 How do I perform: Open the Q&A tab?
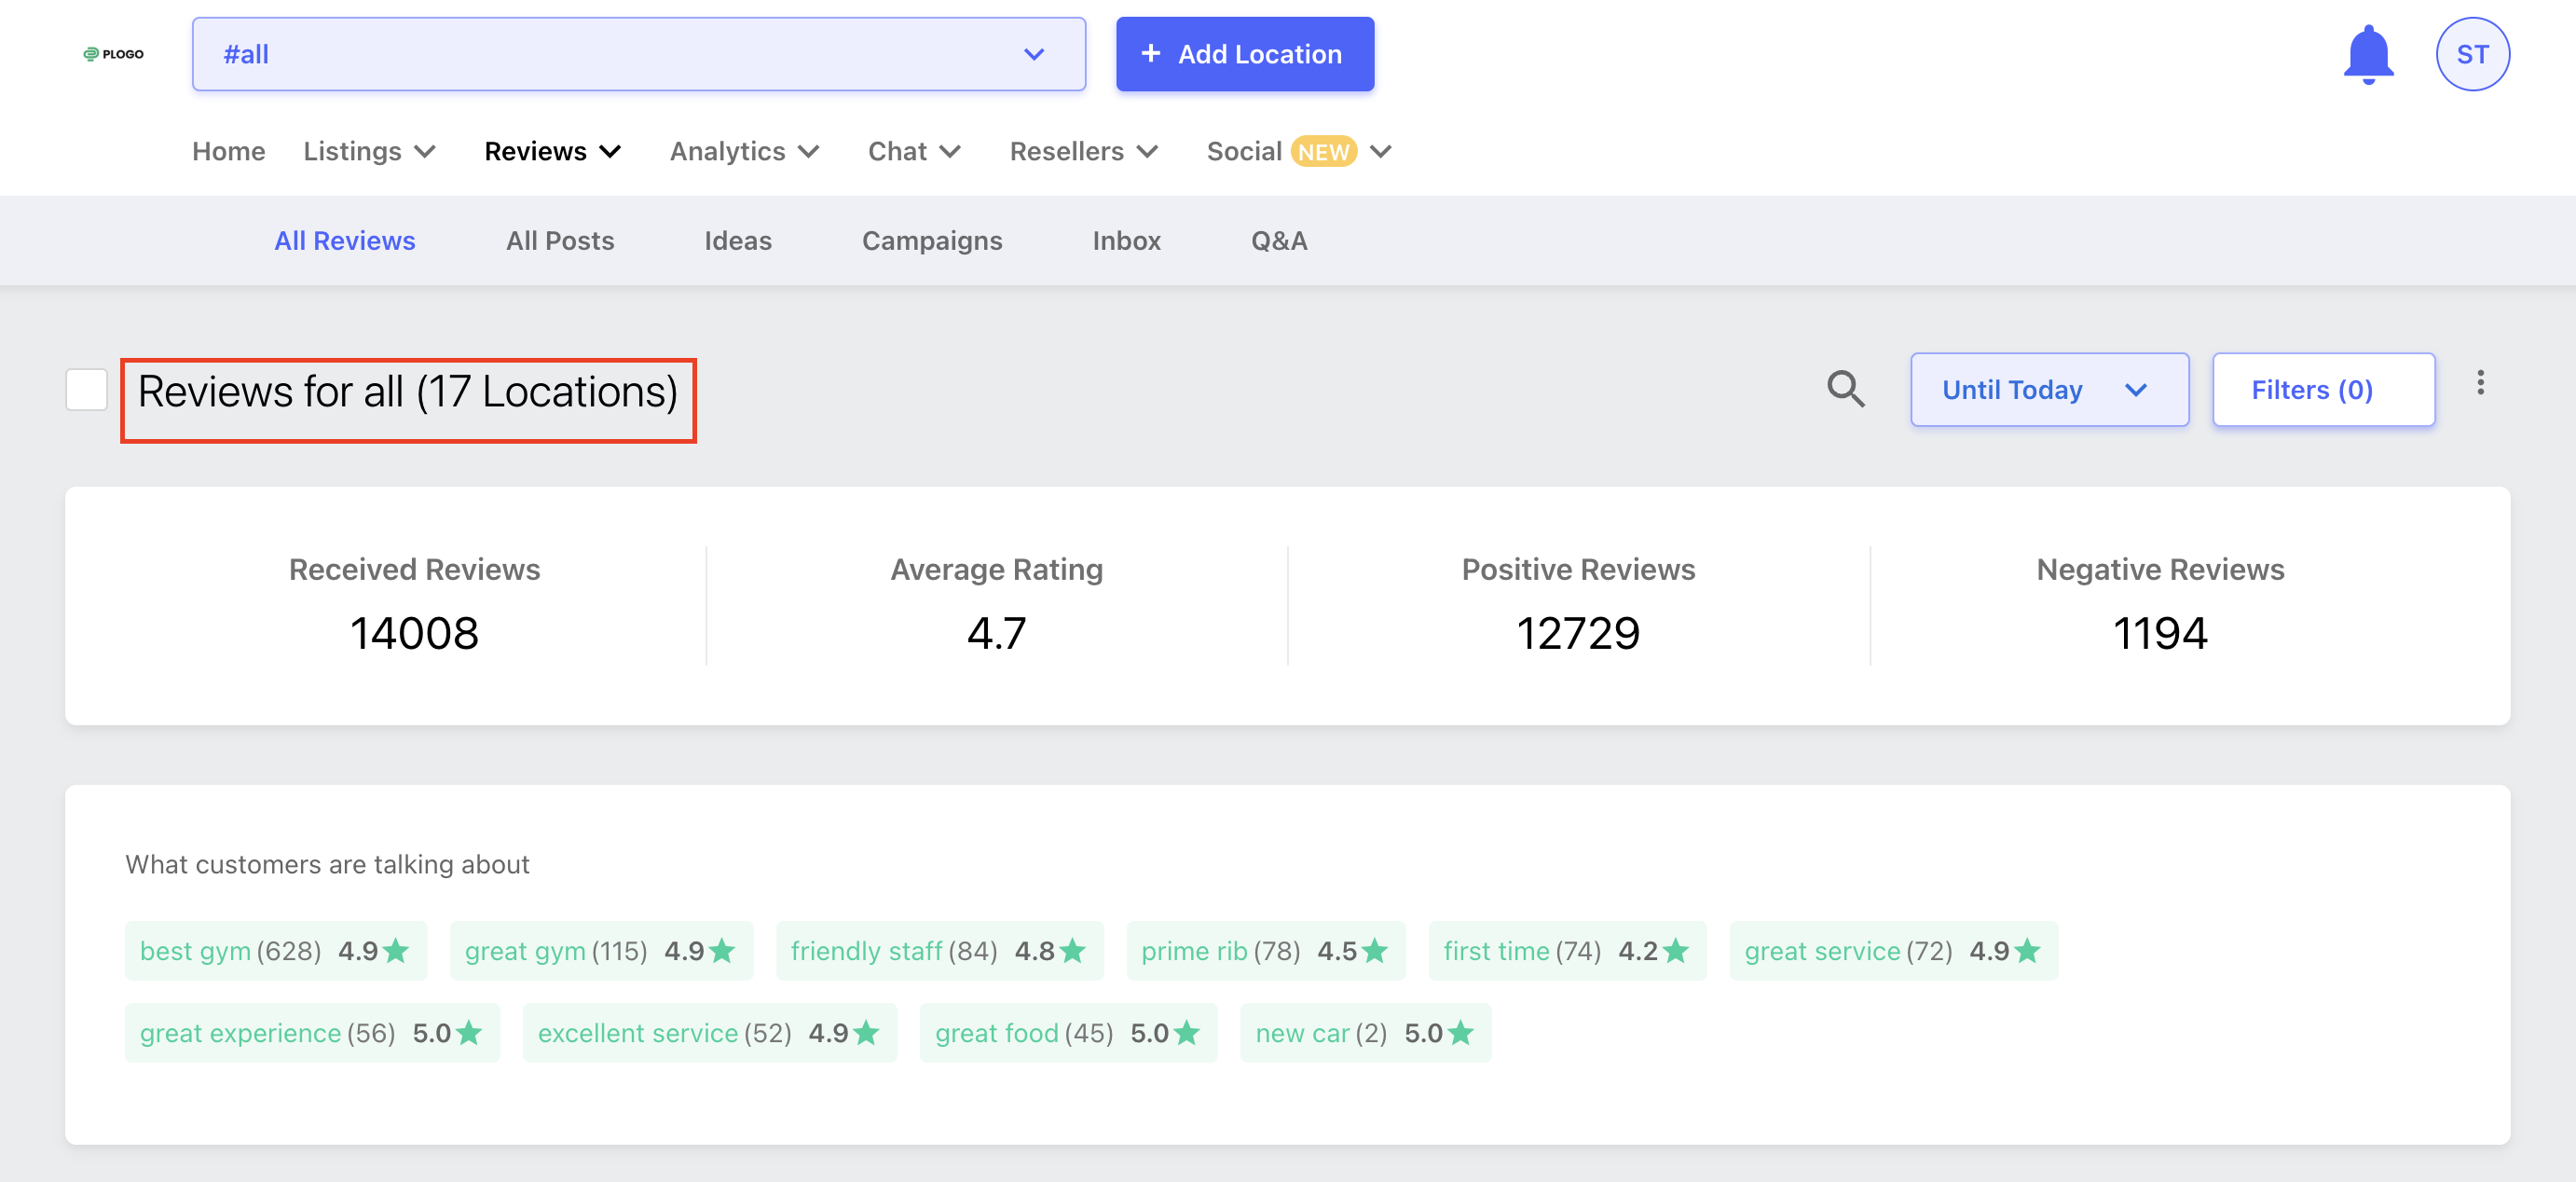click(1278, 241)
